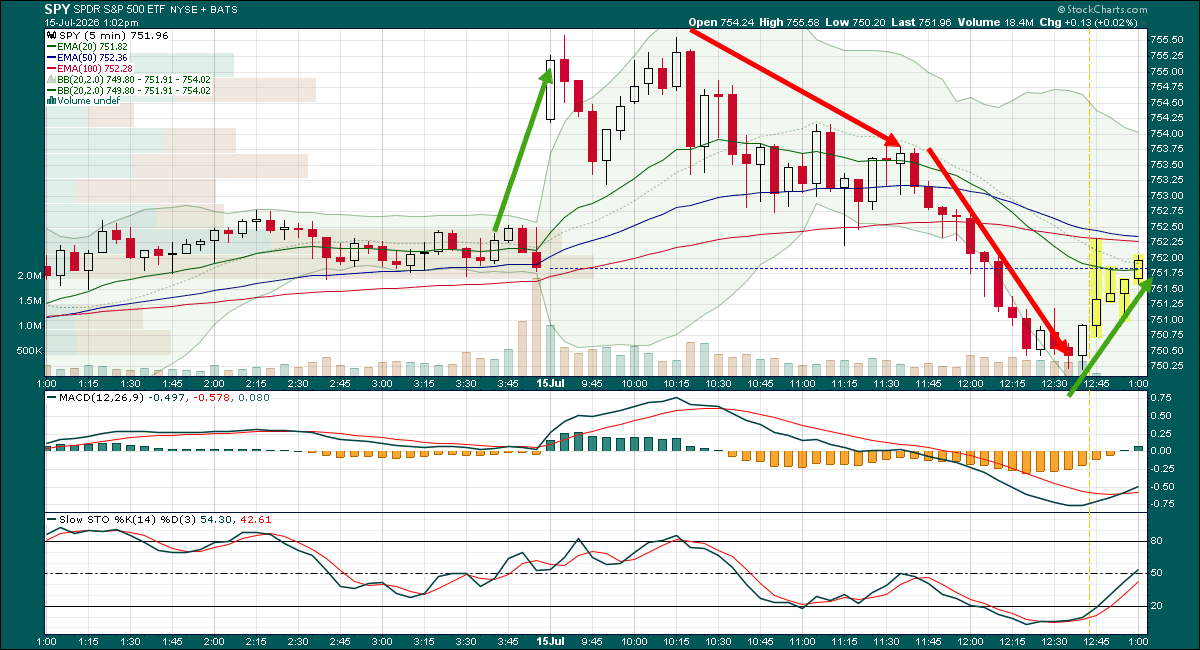
Task: Click the 20 level on stochastic axis
Action: (1157, 606)
